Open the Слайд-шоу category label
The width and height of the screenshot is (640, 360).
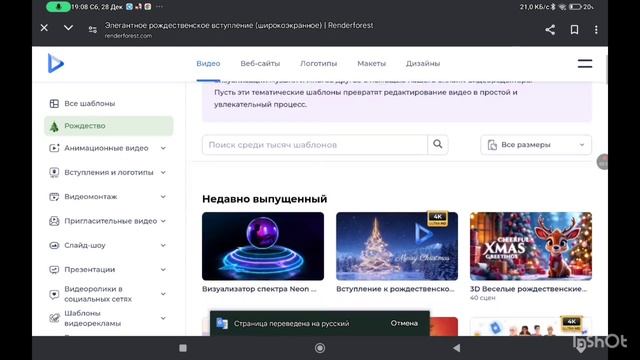[85, 245]
